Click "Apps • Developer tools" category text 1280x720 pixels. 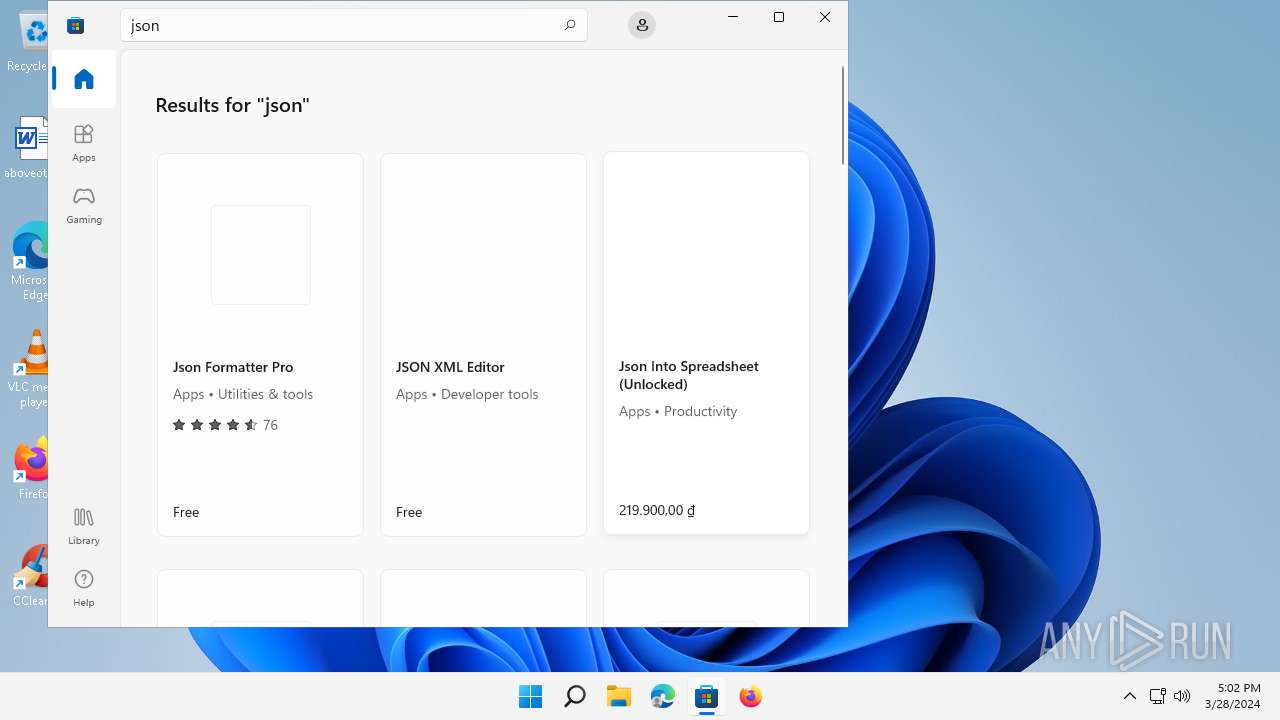coord(467,394)
